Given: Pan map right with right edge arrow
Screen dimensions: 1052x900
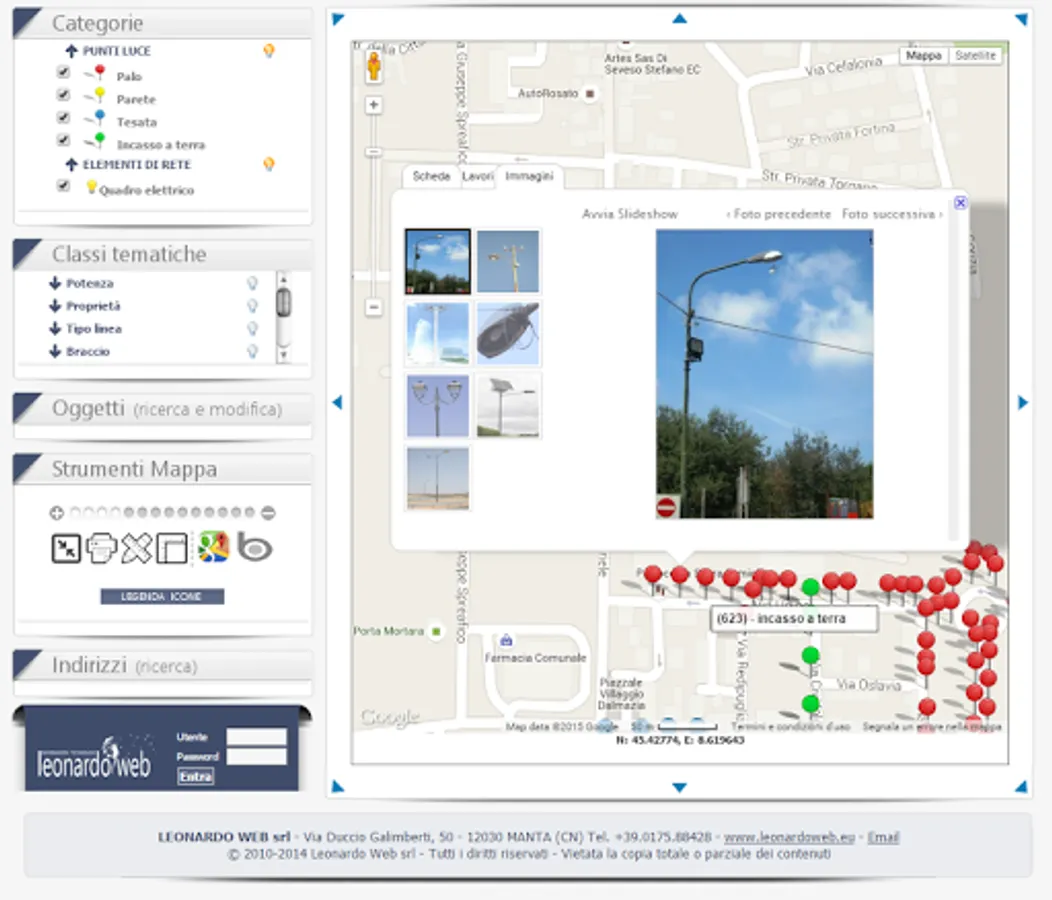Looking at the screenshot, I should coord(1022,403).
